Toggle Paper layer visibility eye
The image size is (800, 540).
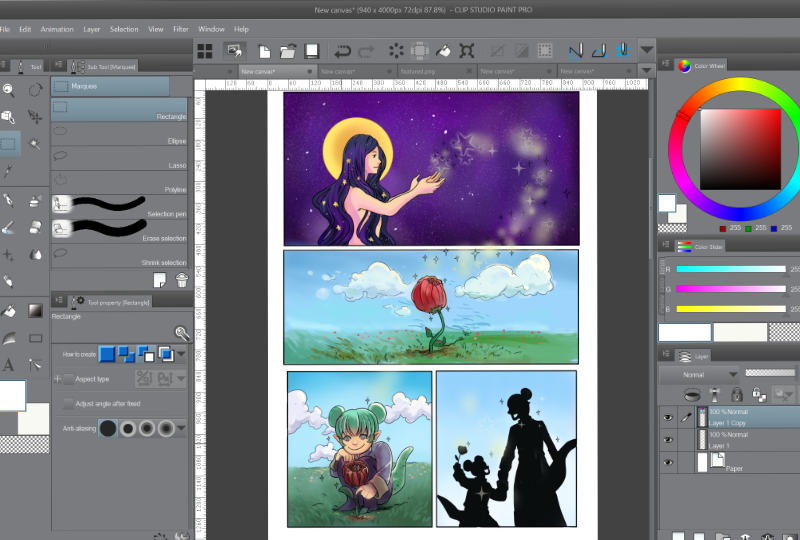(667, 463)
